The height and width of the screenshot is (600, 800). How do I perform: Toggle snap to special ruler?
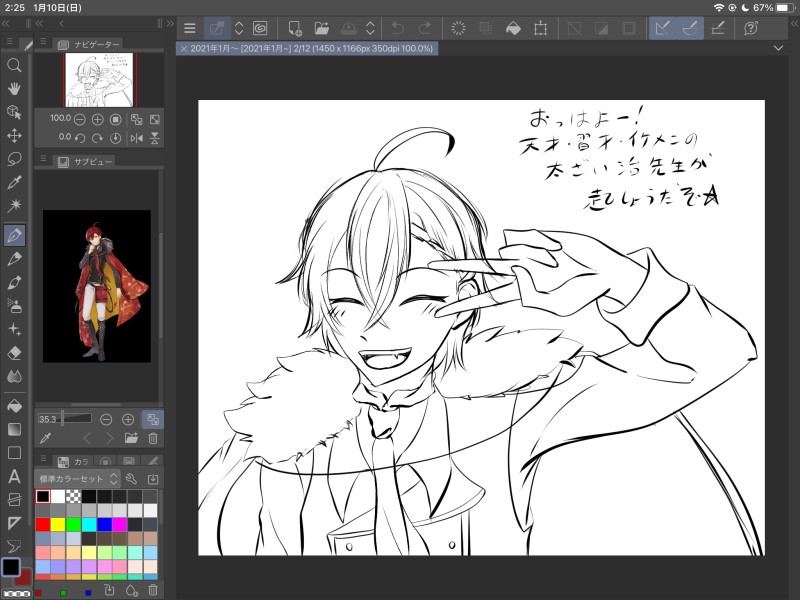(690, 28)
